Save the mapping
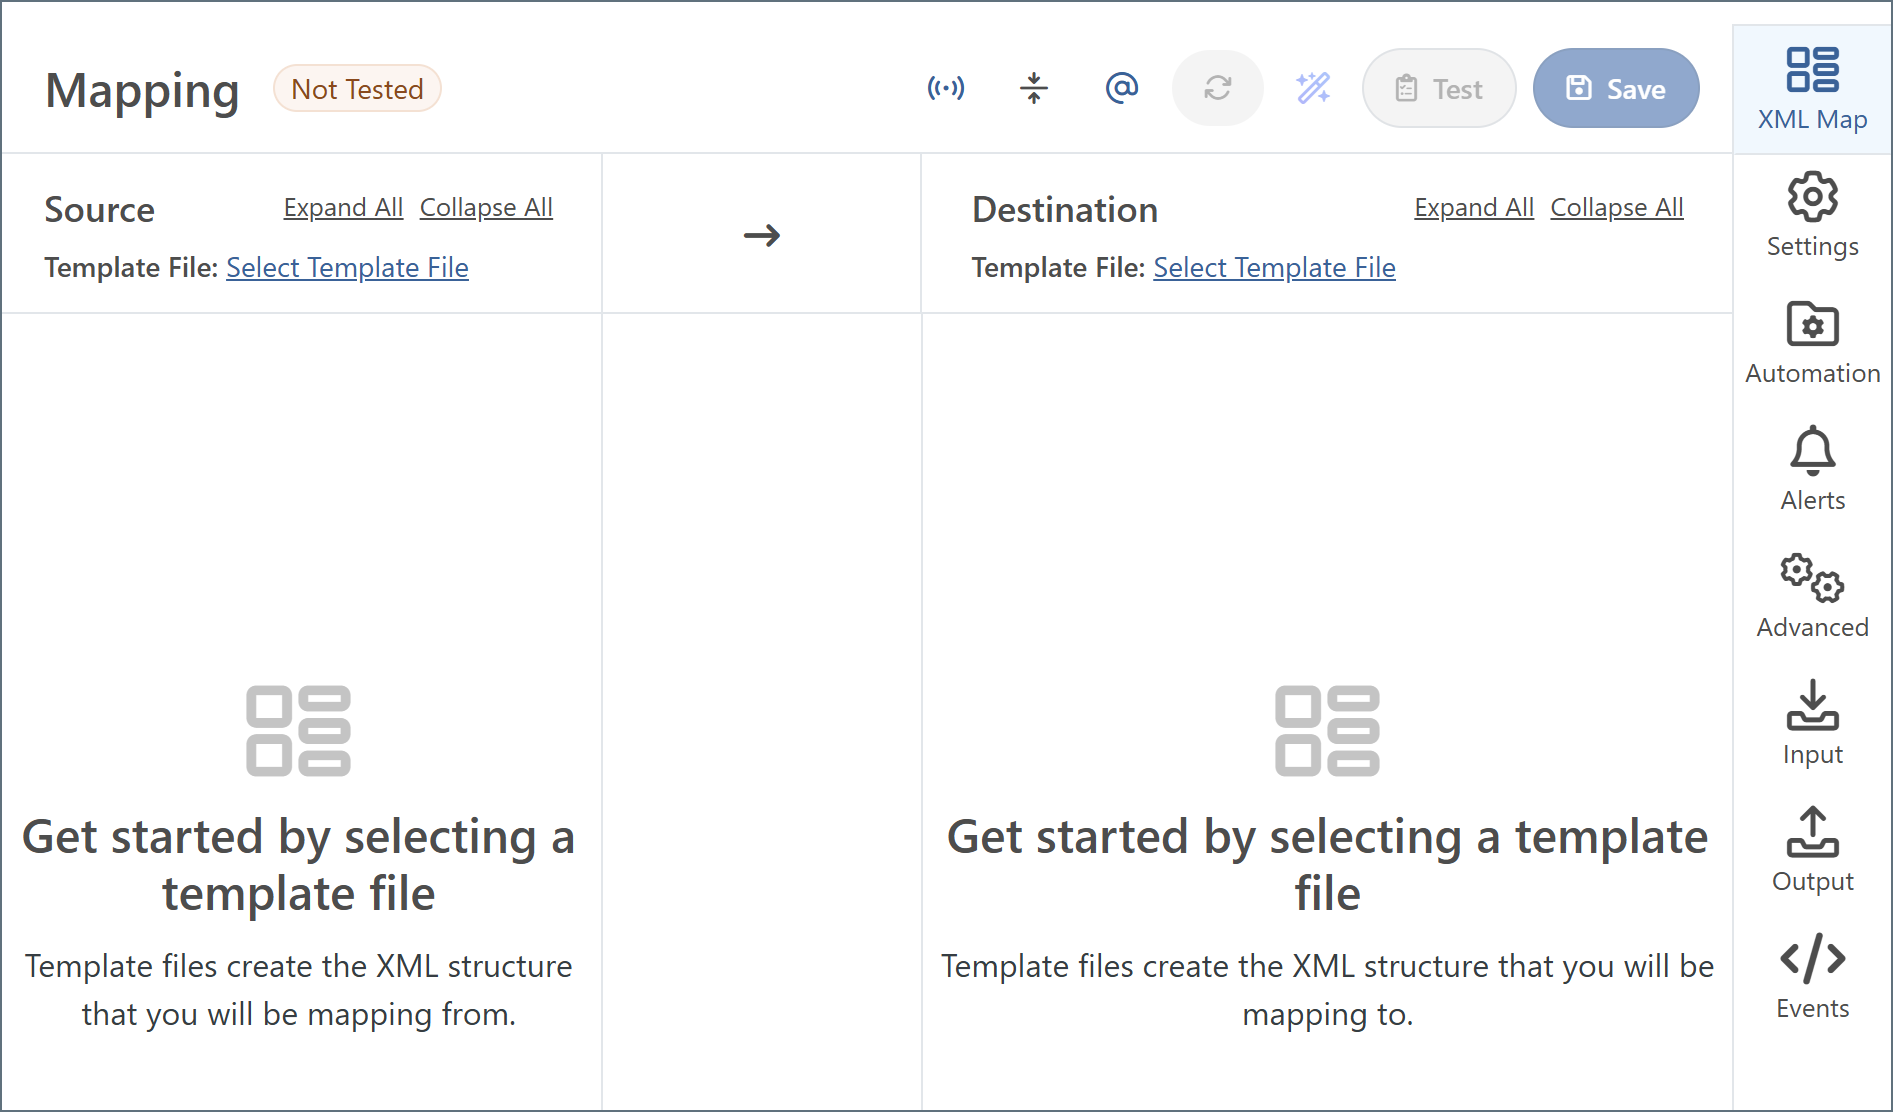Viewport: 1893px width, 1112px height. pyautogui.click(x=1615, y=89)
